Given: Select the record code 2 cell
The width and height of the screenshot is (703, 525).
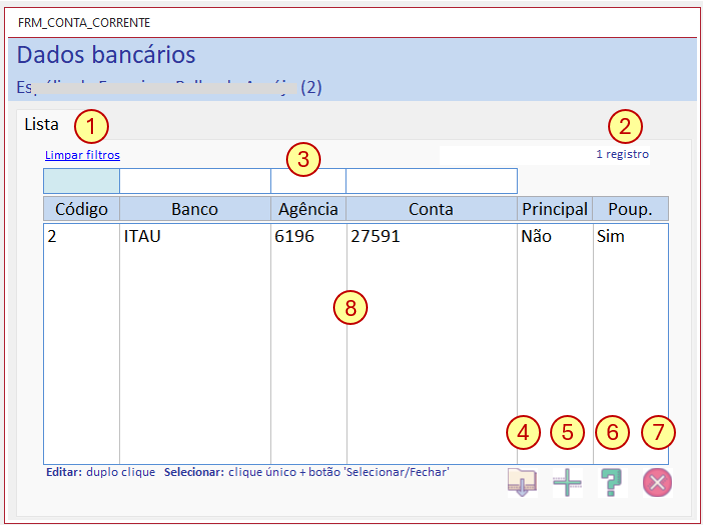Looking at the screenshot, I should [x=52, y=236].
